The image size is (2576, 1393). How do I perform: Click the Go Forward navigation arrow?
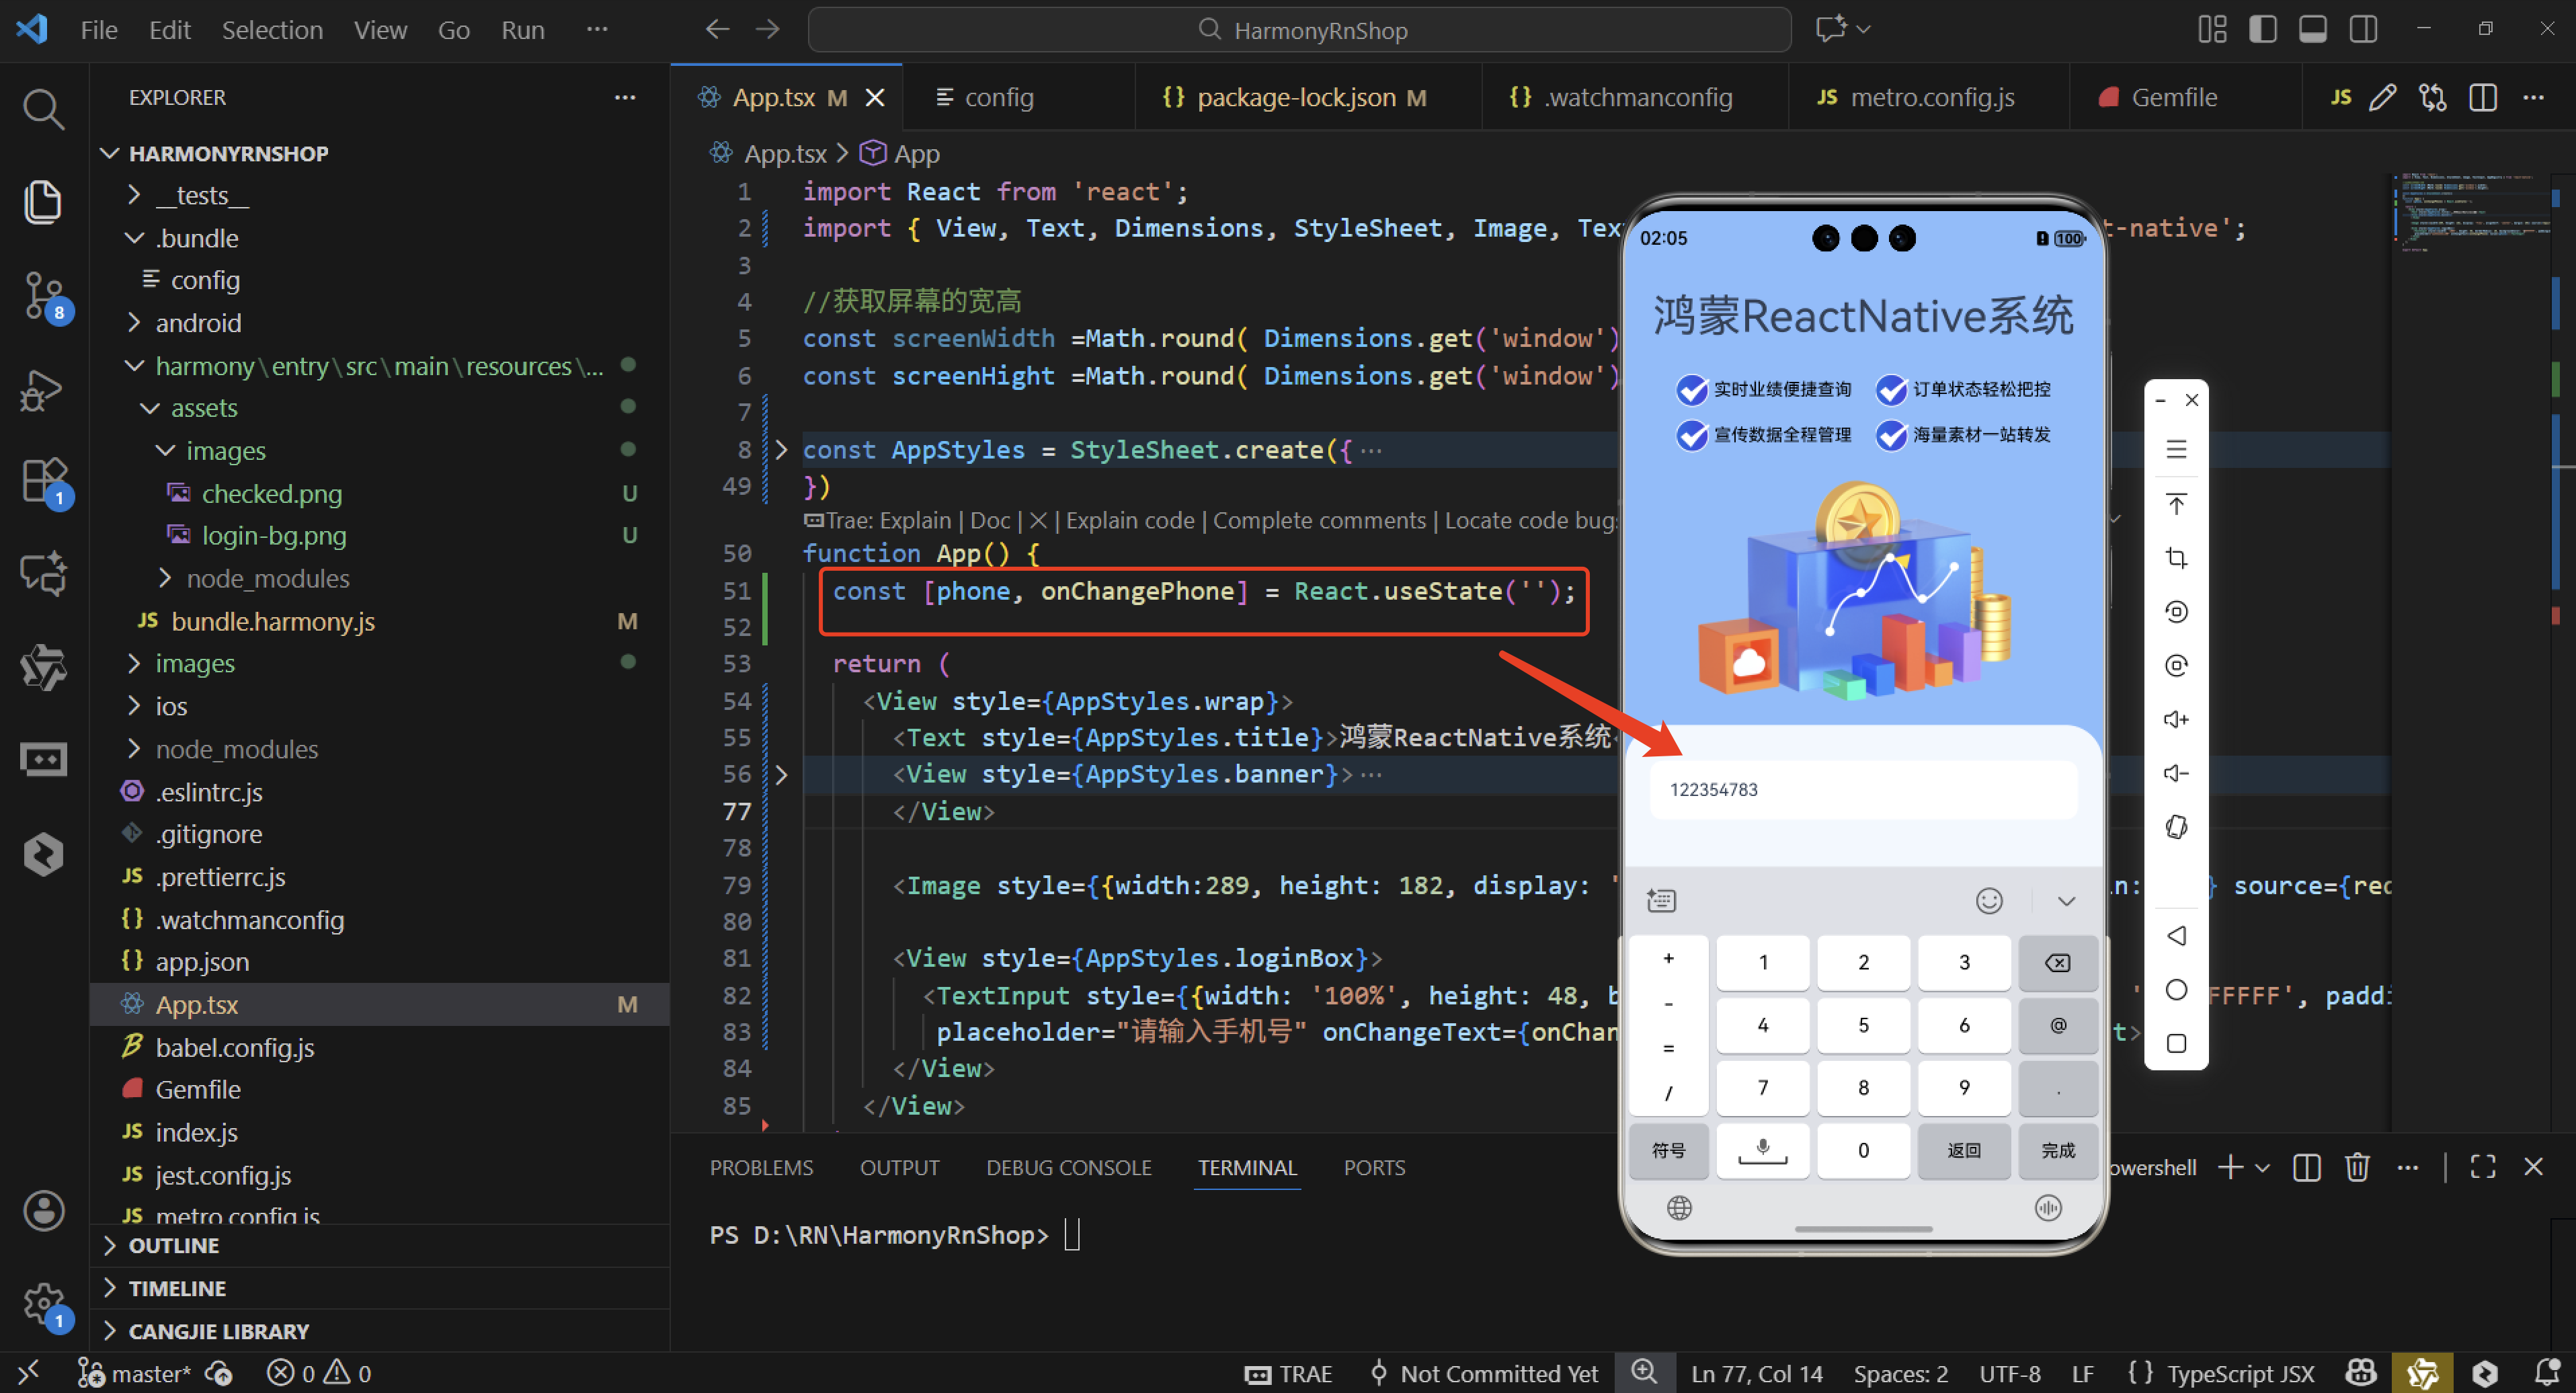pyautogui.click(x=767, y=29)
